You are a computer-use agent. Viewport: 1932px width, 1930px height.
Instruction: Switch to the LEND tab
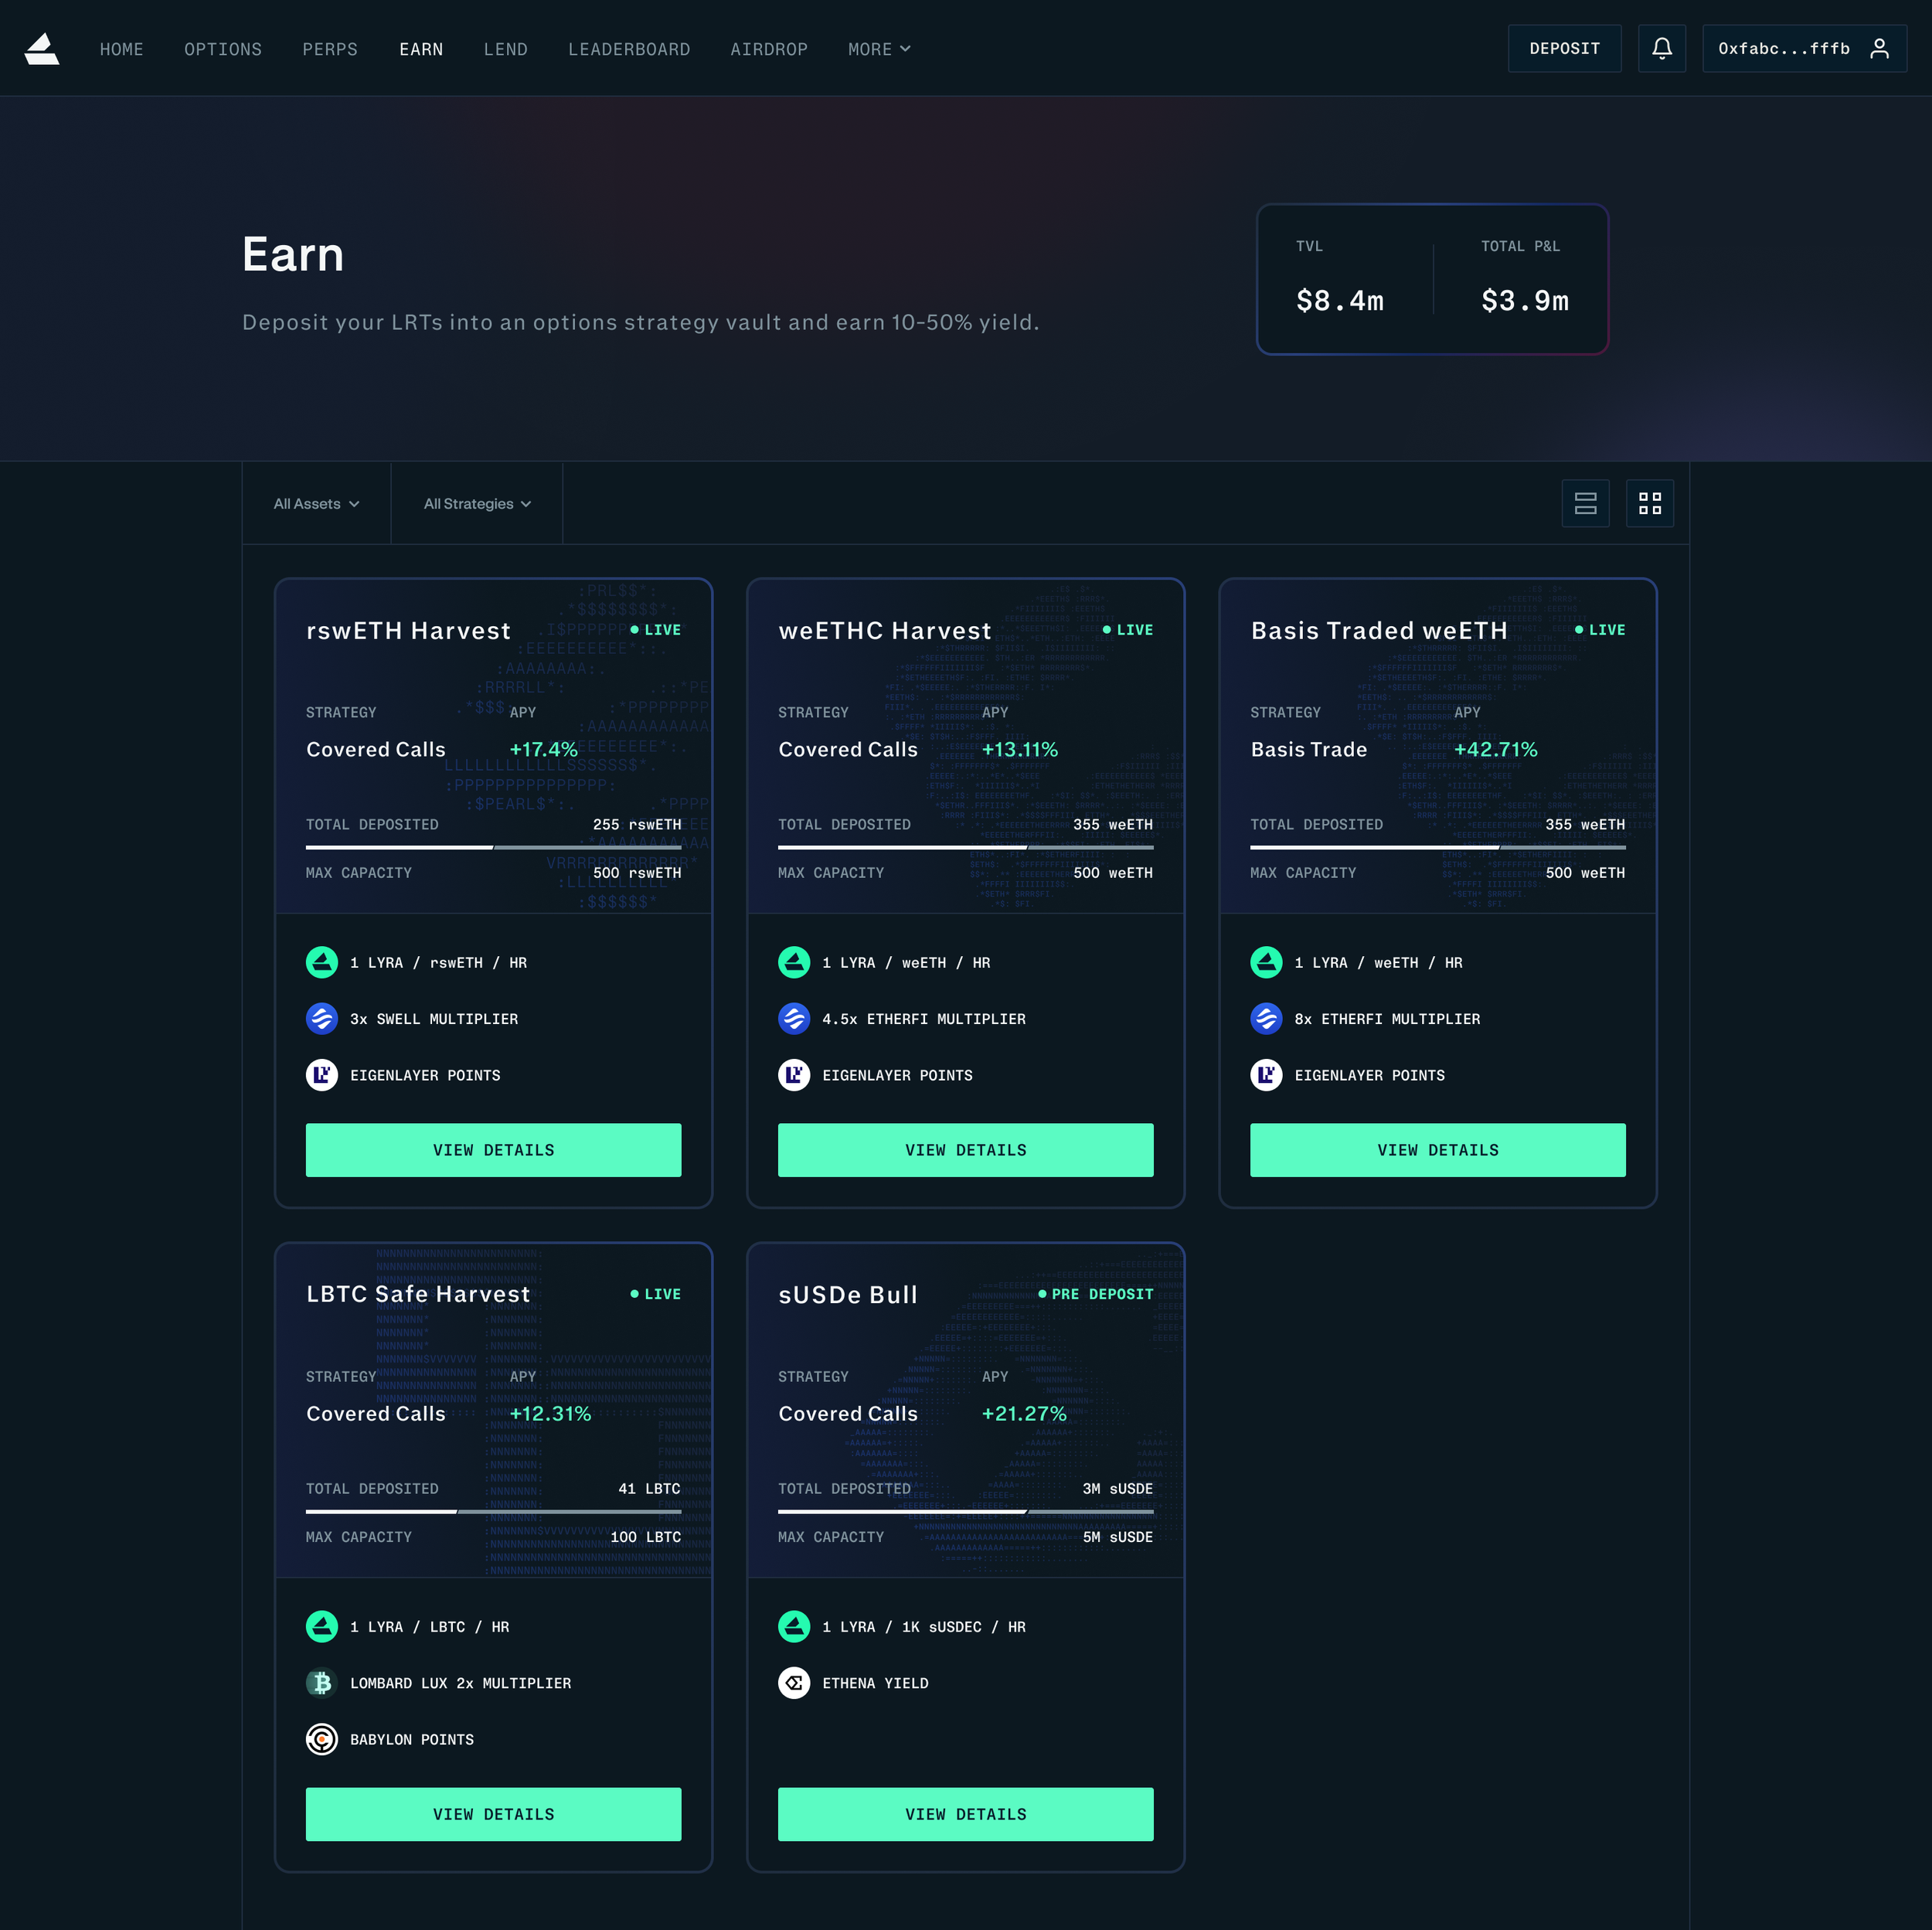[505, 48]
